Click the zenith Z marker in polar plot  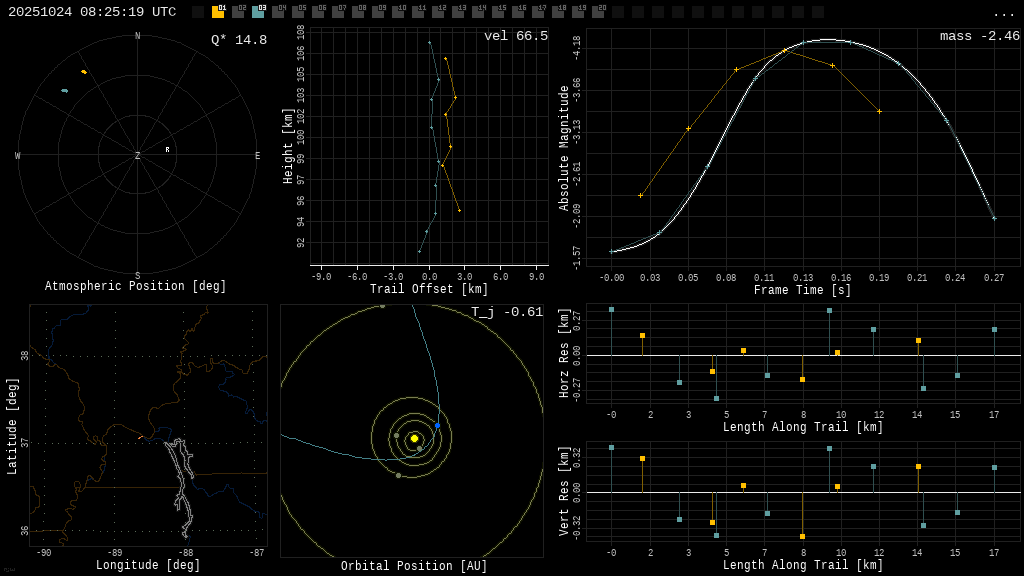tap(138, 156)
